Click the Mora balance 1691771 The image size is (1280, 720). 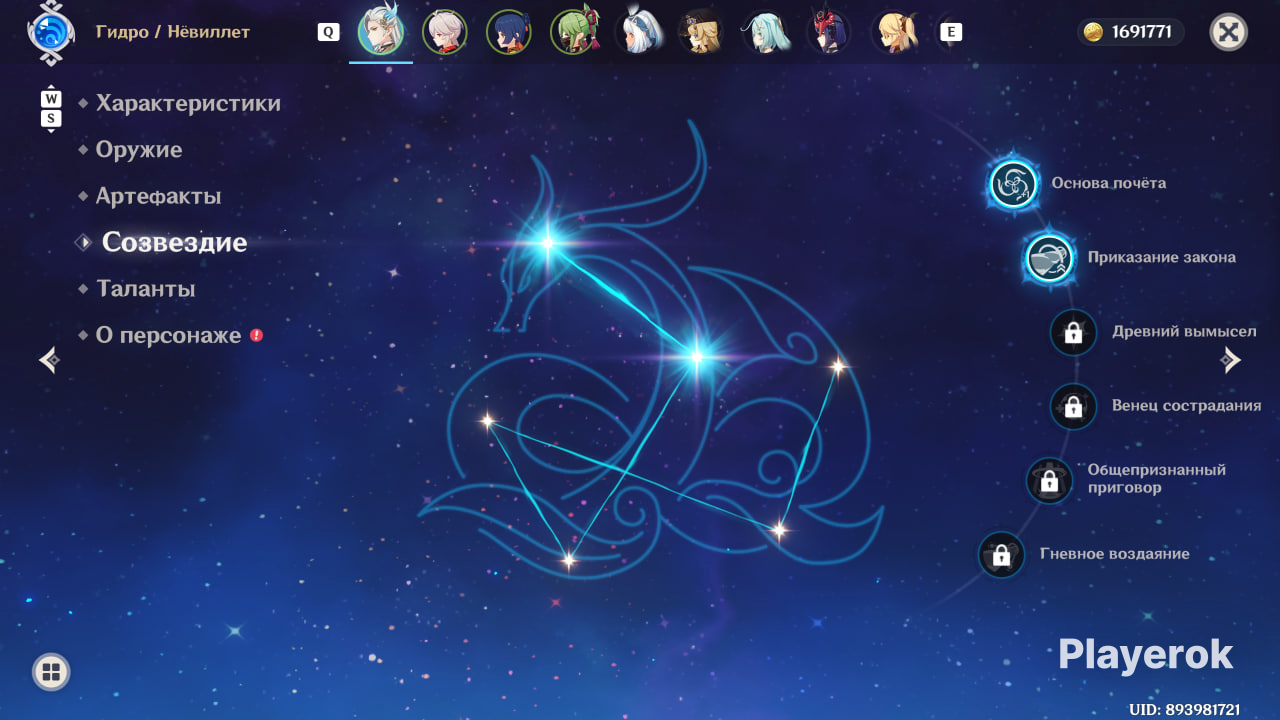pyautogui.click(x=1131, y=32)
